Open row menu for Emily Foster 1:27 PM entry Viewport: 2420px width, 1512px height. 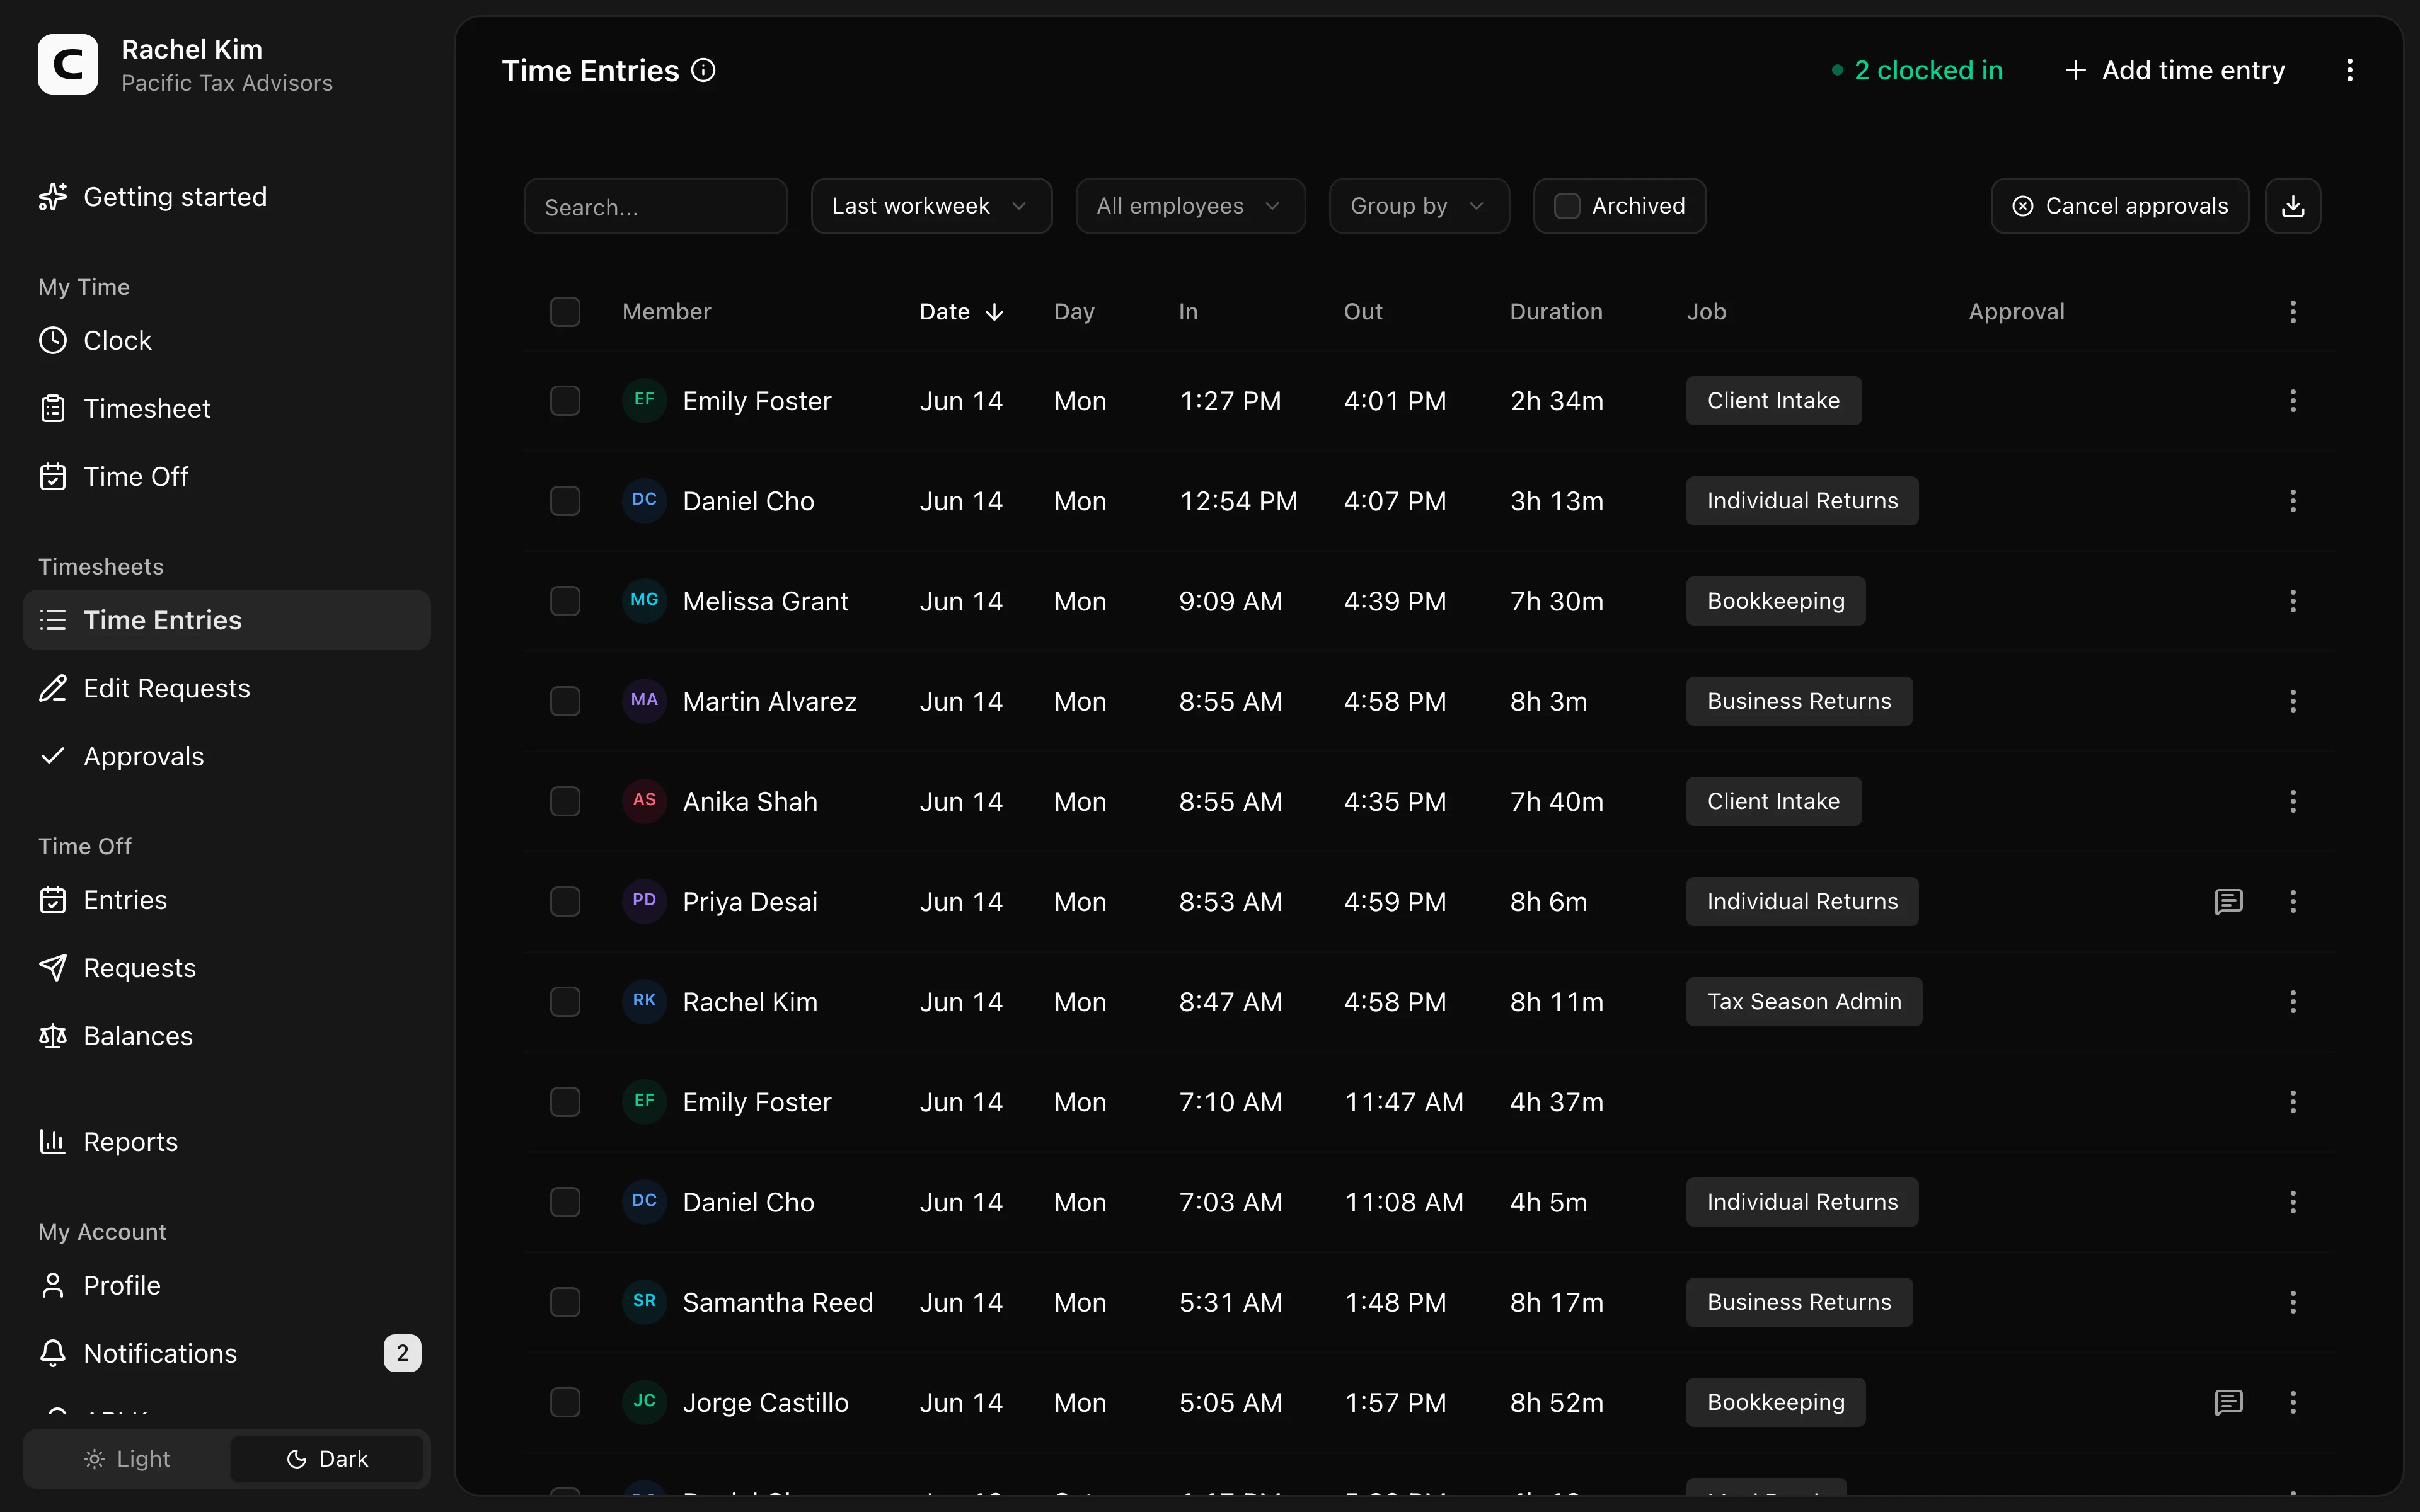click(x=2292, y=401)
